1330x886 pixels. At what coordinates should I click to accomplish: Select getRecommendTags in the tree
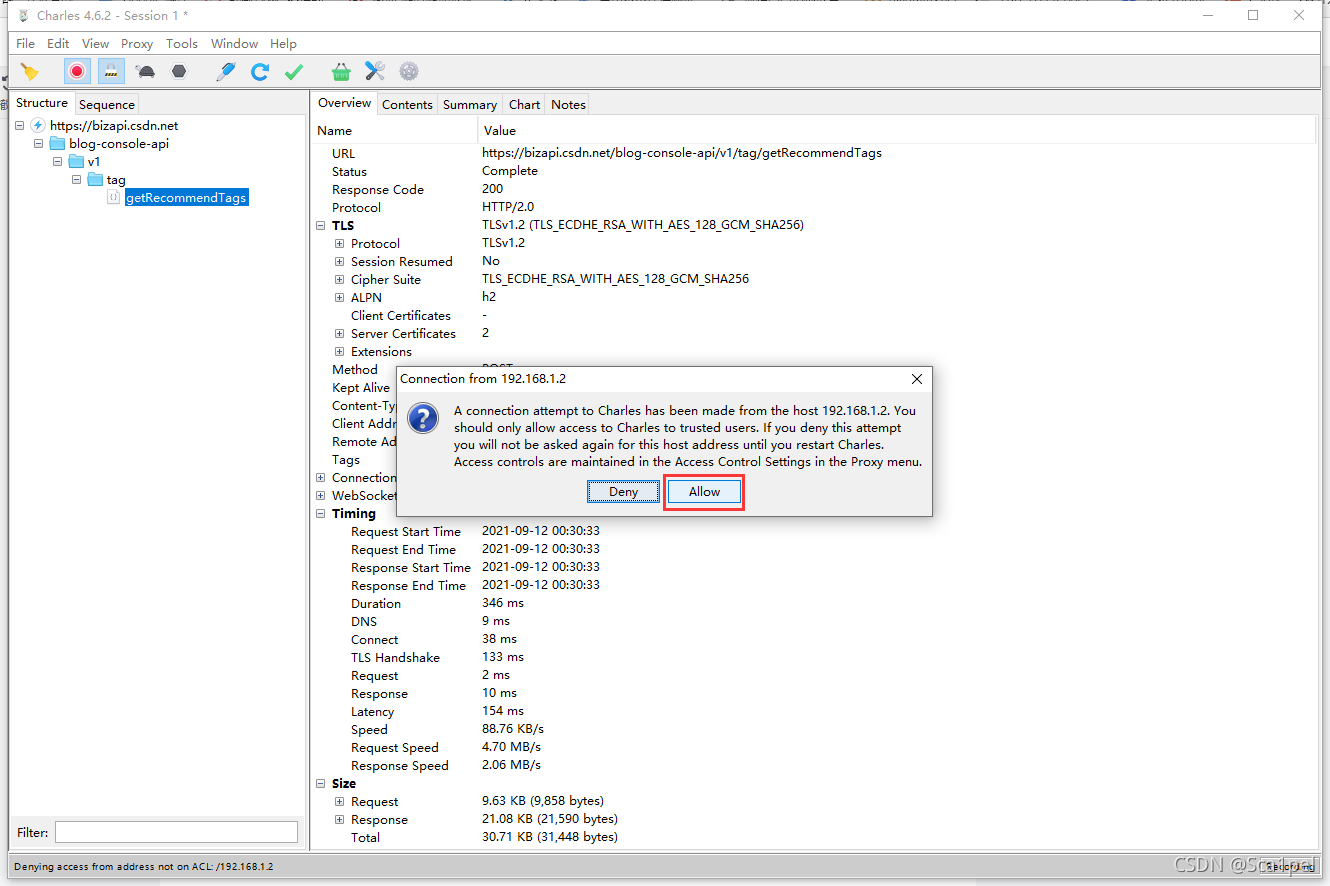(x=186, y=198)
